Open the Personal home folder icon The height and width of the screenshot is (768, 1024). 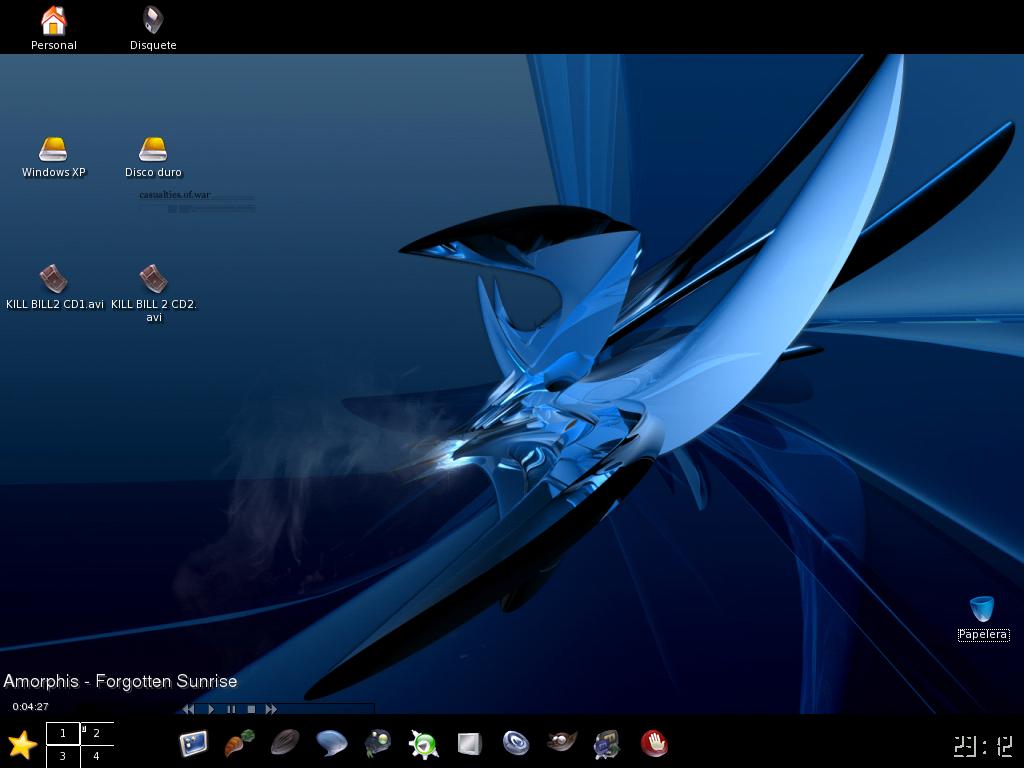53,21
